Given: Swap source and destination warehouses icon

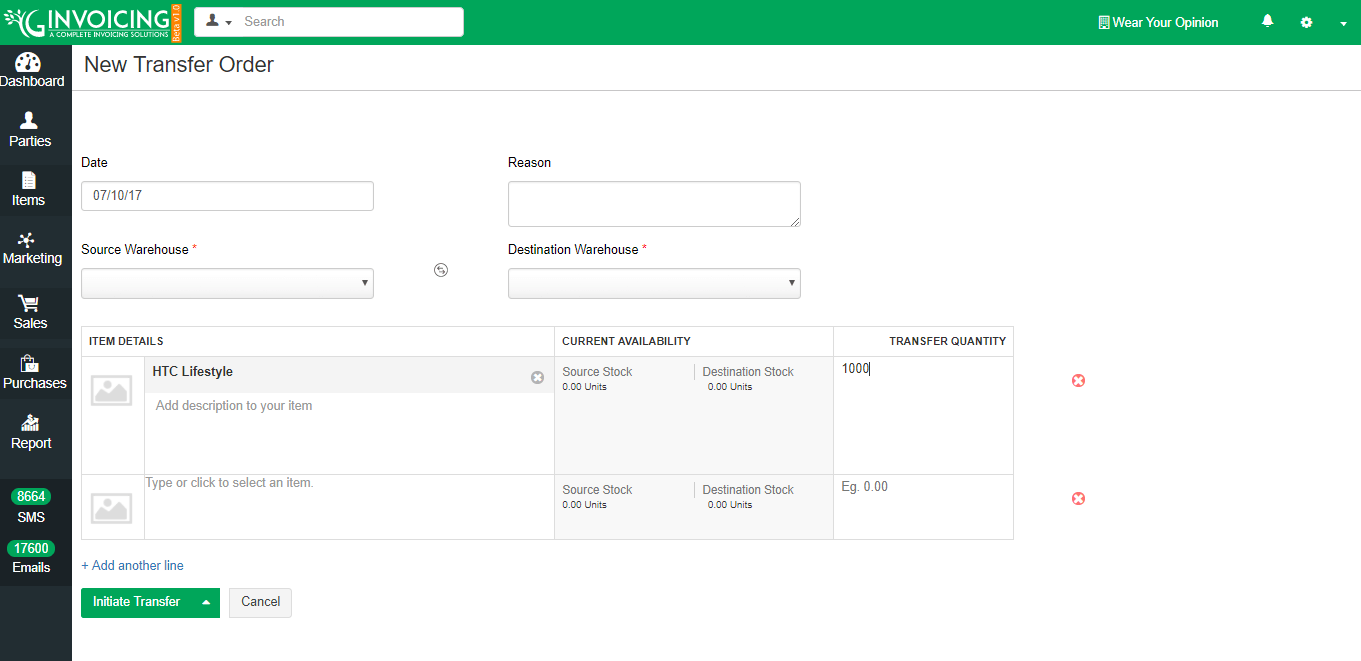Looking at the screenshot, I should click(441, 270).
